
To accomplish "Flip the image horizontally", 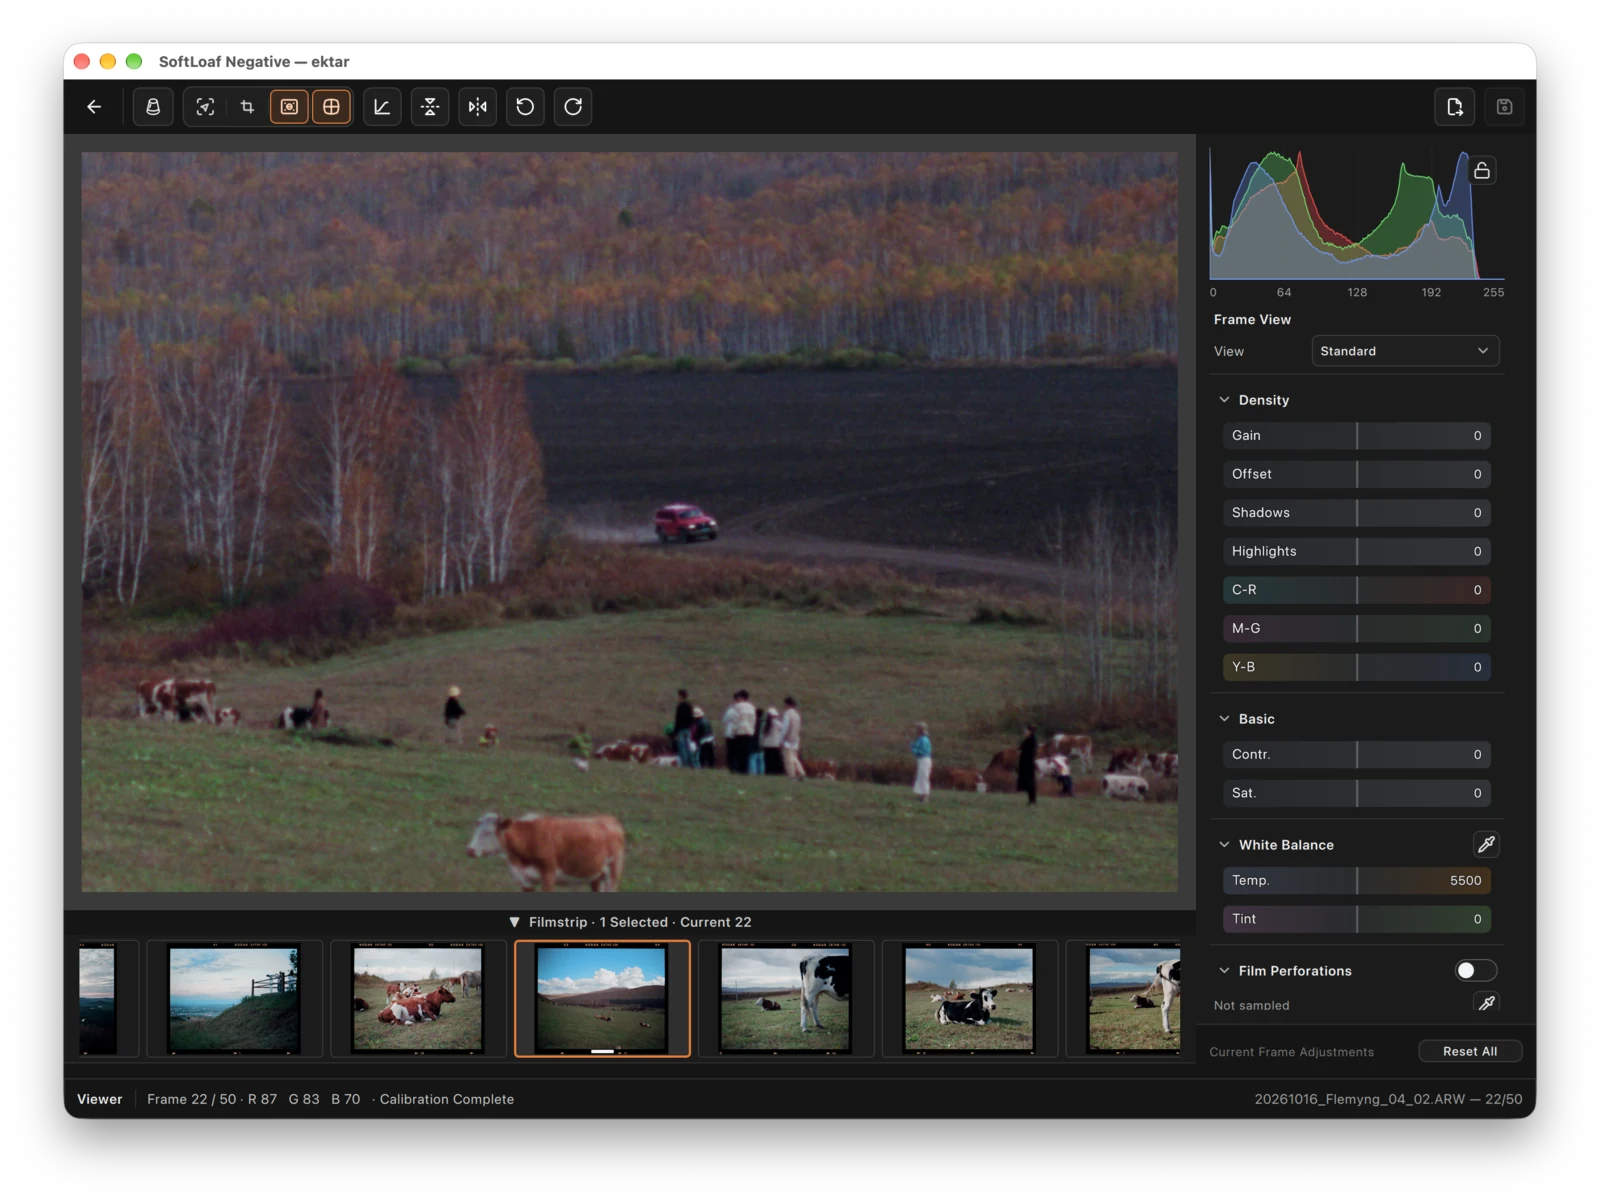I will [478, 107].
